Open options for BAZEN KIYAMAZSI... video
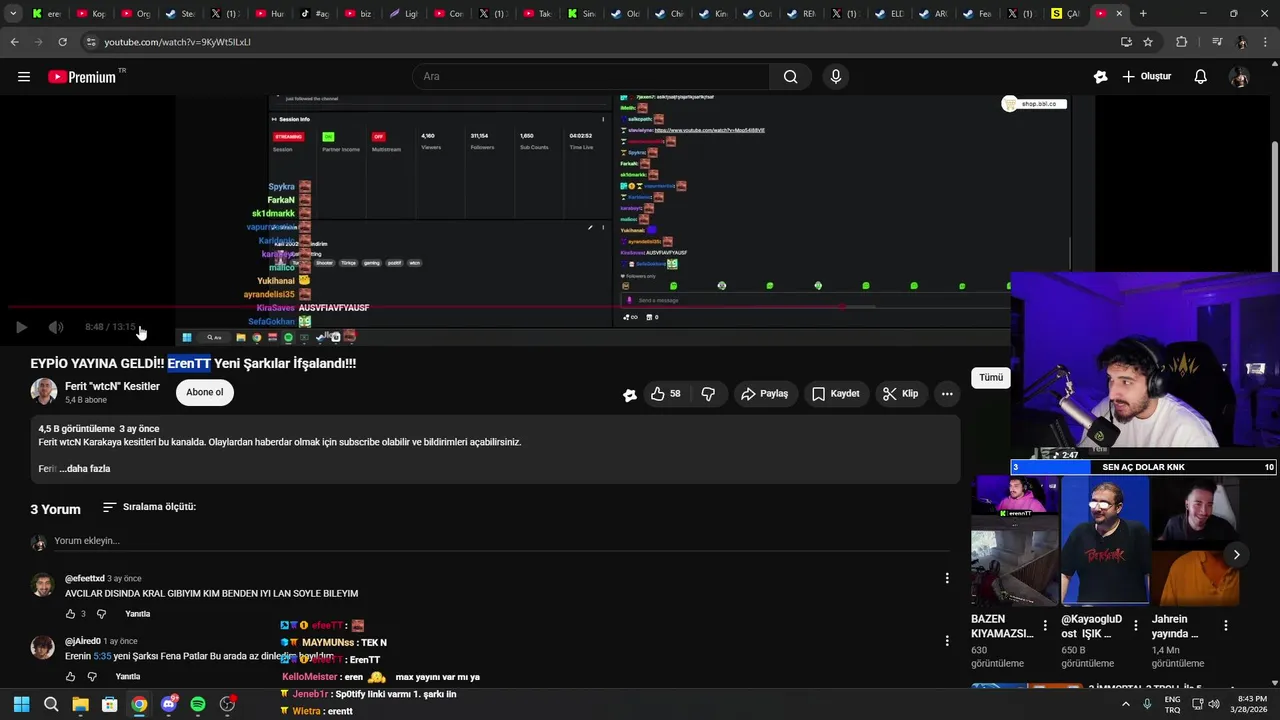The width and height of the screenshot is (1280, 720). click(x=1045, y=626)
